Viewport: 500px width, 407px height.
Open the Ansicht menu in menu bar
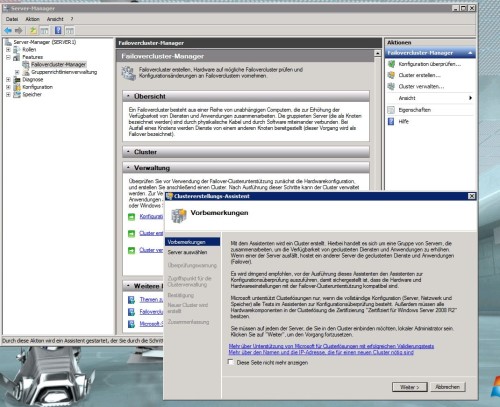click(55, 19)
